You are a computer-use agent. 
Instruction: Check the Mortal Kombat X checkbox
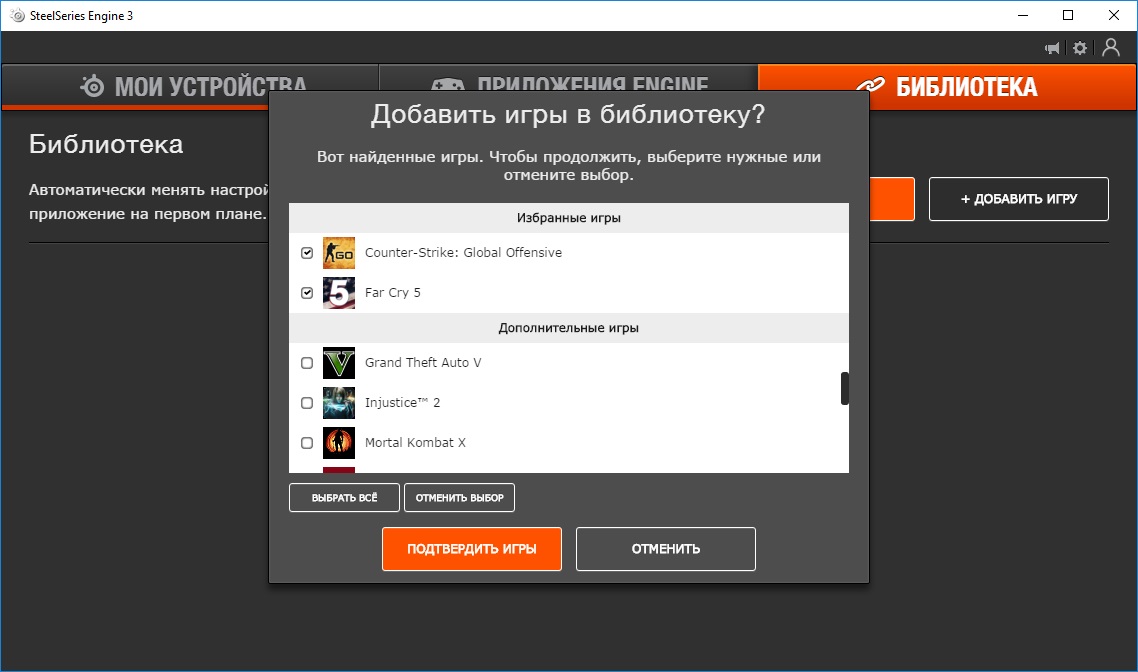[x=307, y=443]
